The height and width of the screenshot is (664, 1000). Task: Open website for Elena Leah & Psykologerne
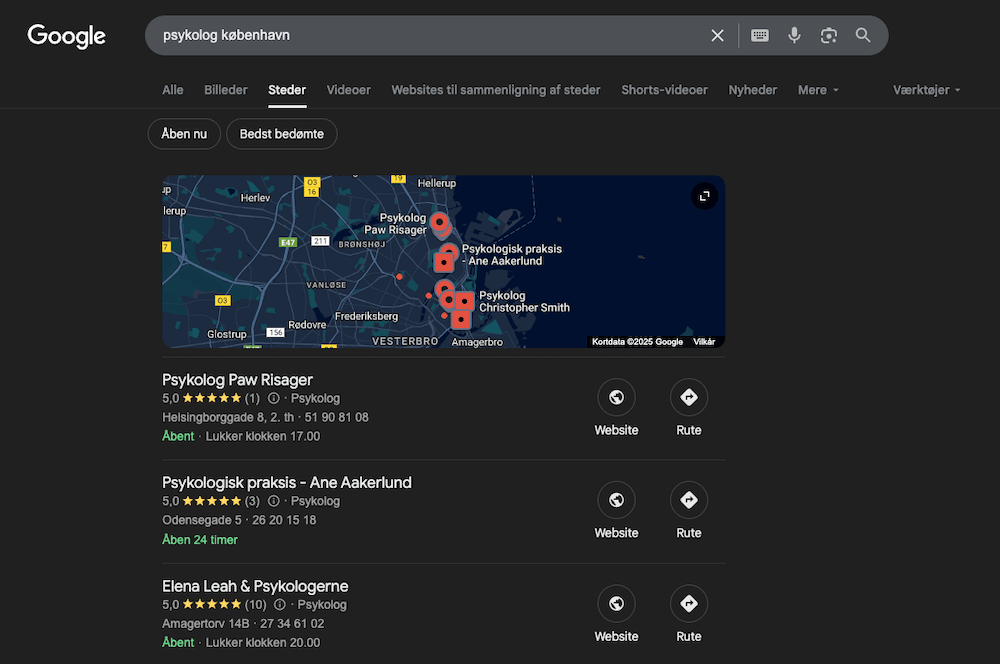pos(616,614)
